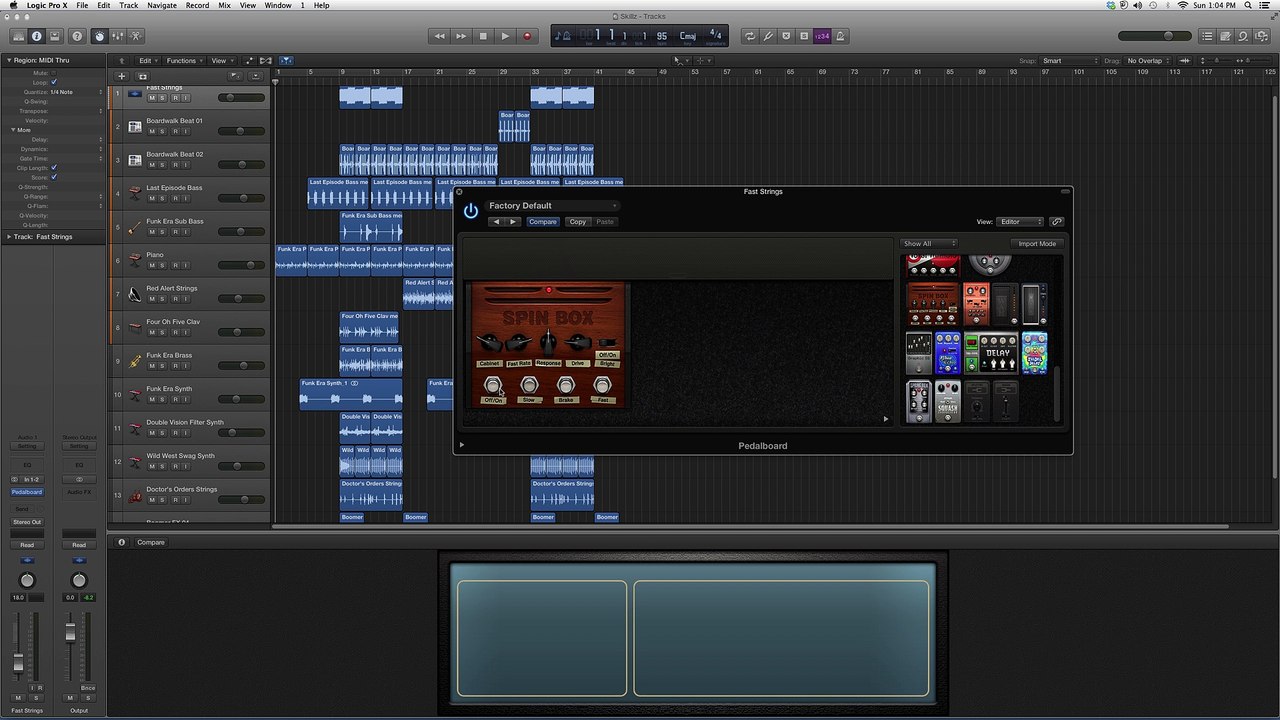Toggle the Smart Controls button

coord(99,36)
